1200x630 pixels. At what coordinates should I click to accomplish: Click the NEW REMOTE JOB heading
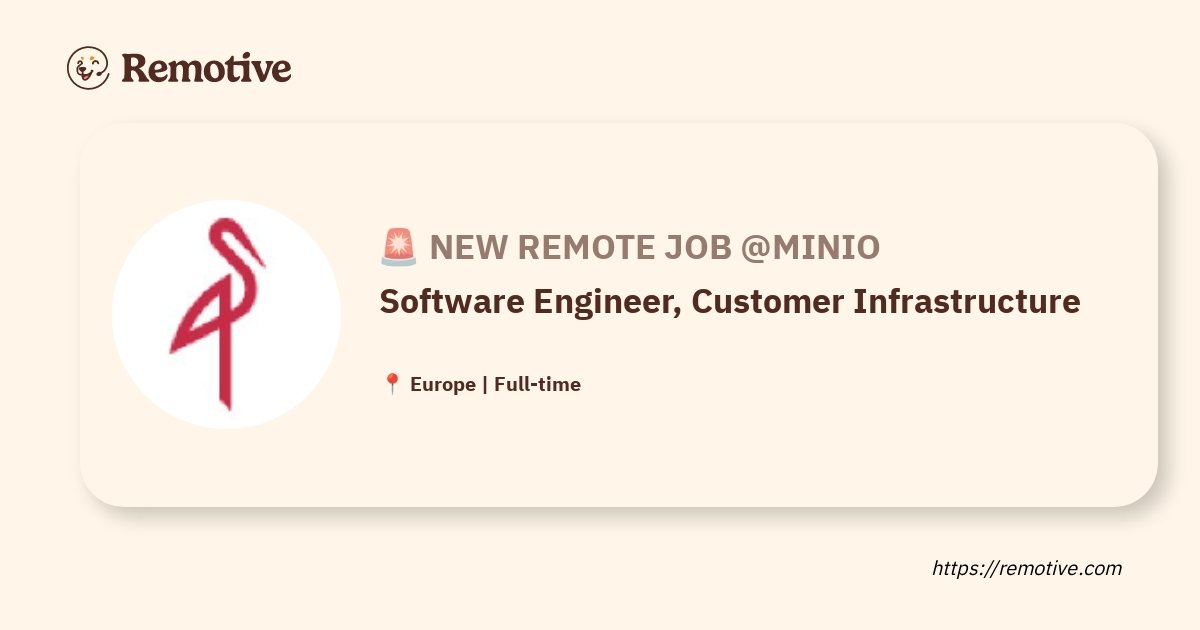pos(581,246)
